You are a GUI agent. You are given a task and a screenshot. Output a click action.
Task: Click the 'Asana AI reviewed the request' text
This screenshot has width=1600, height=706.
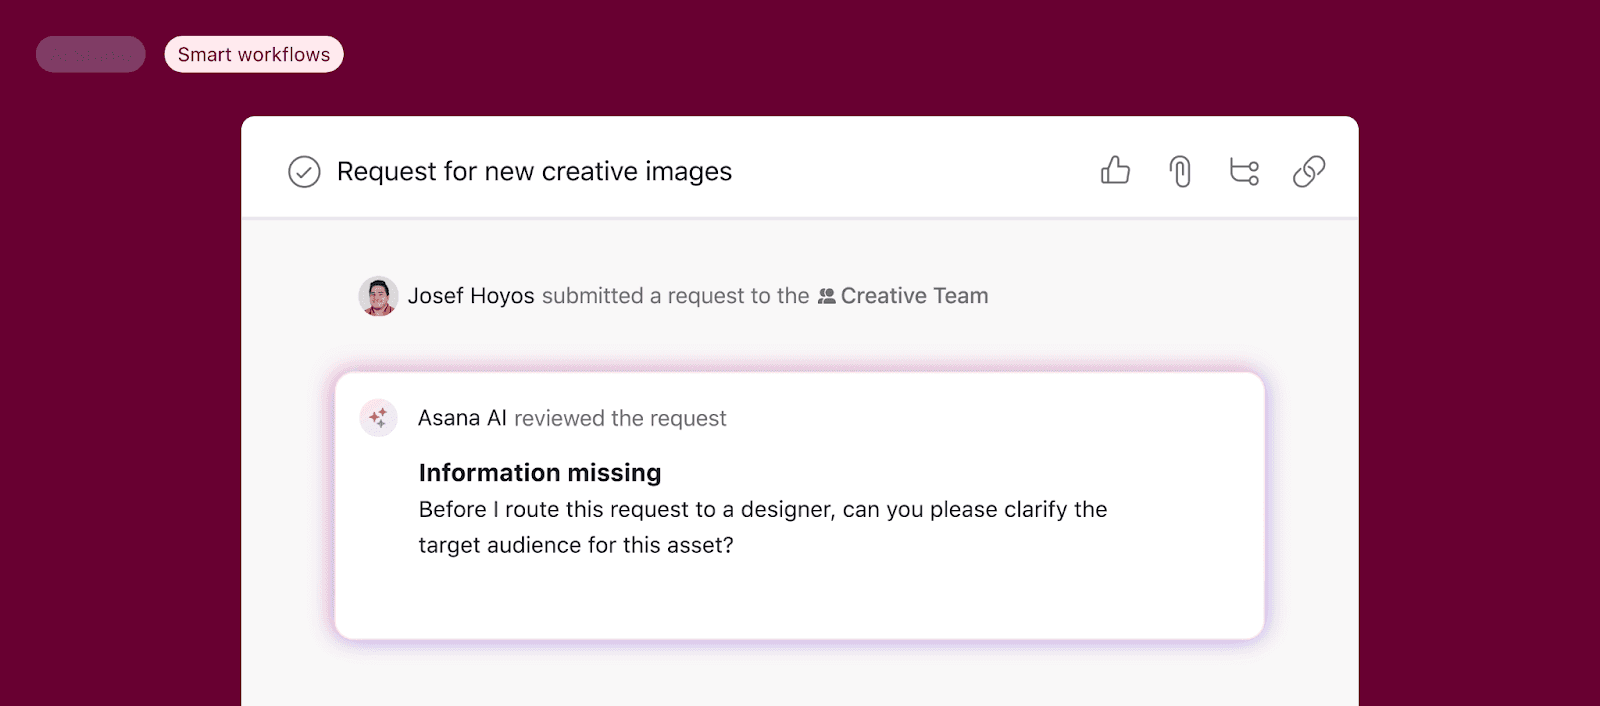[572, 418]
